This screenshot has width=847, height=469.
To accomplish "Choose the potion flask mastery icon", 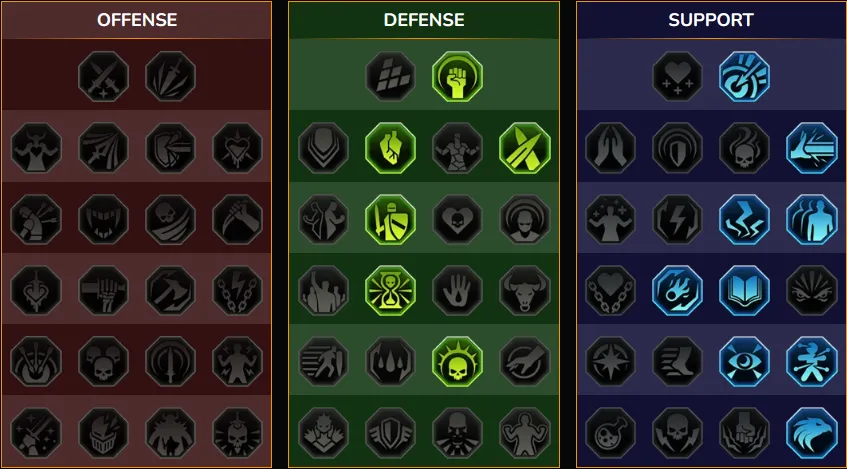I will pos(610,433).
